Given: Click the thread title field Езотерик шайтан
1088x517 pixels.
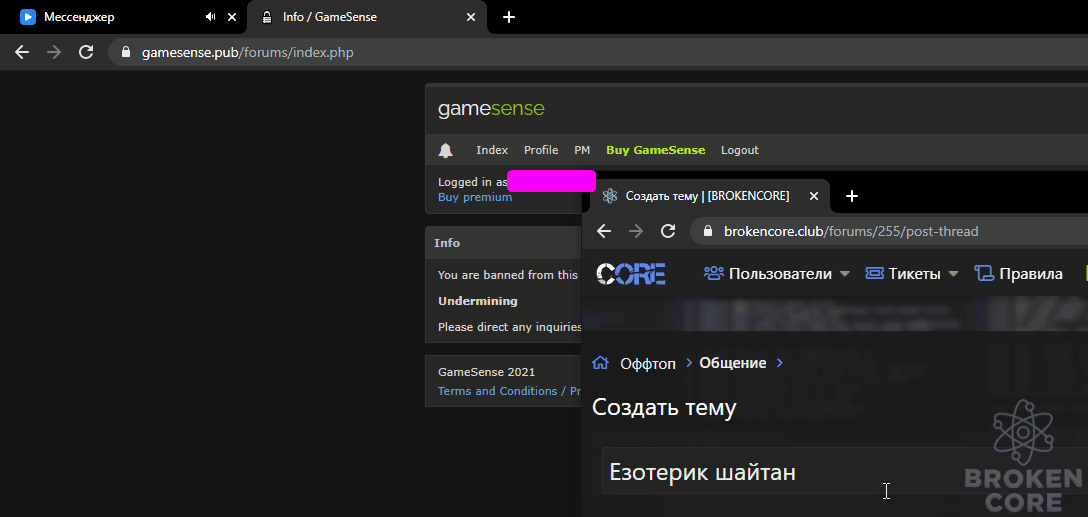Looking at the screenshot, I should [x=844, y=473].
